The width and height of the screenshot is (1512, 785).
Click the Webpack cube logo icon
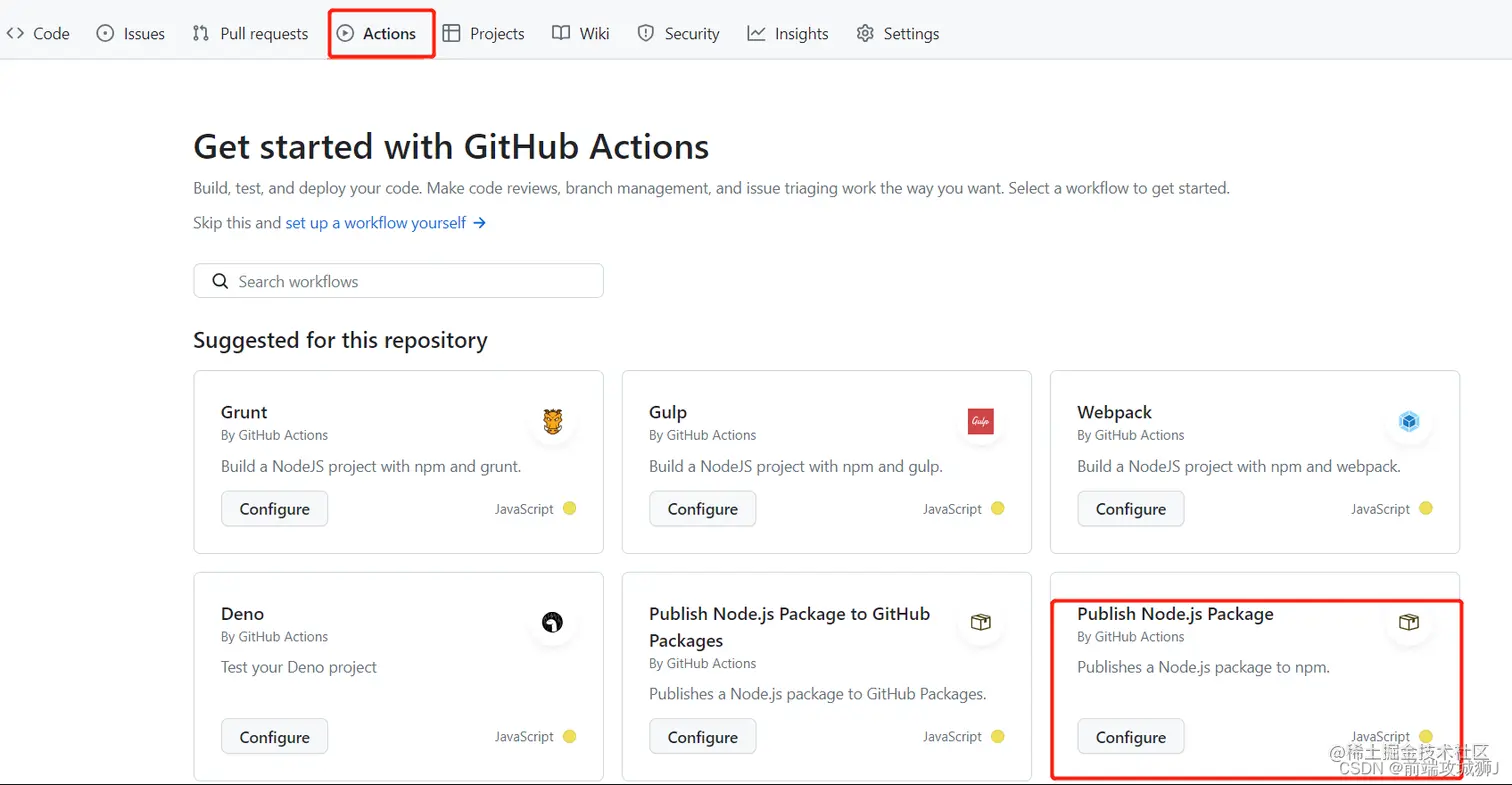(x=1409, y=422)
